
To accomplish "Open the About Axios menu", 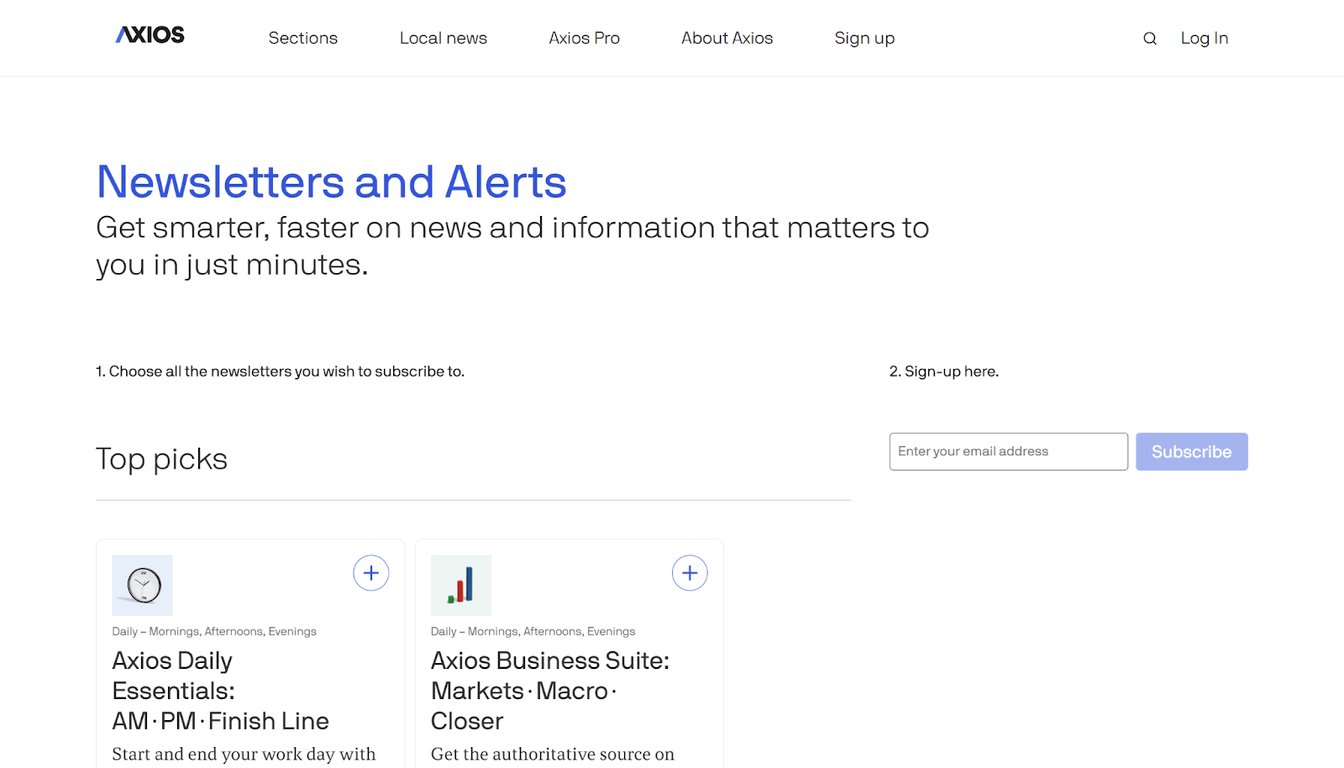I will pos(727,37).
